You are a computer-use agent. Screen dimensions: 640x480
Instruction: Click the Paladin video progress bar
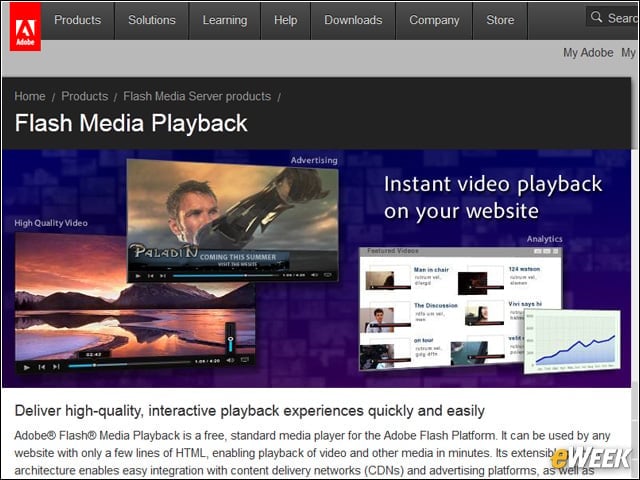226,276
